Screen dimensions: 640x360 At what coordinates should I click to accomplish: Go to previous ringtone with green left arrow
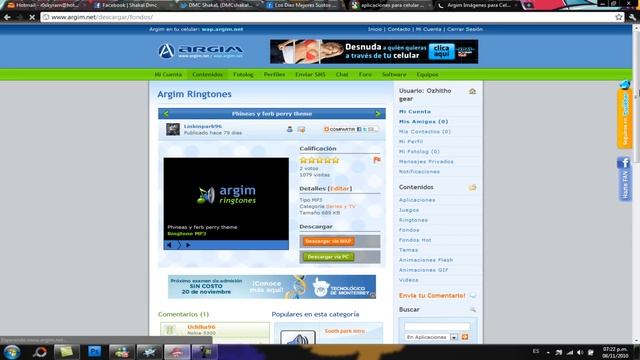point(166,113)
